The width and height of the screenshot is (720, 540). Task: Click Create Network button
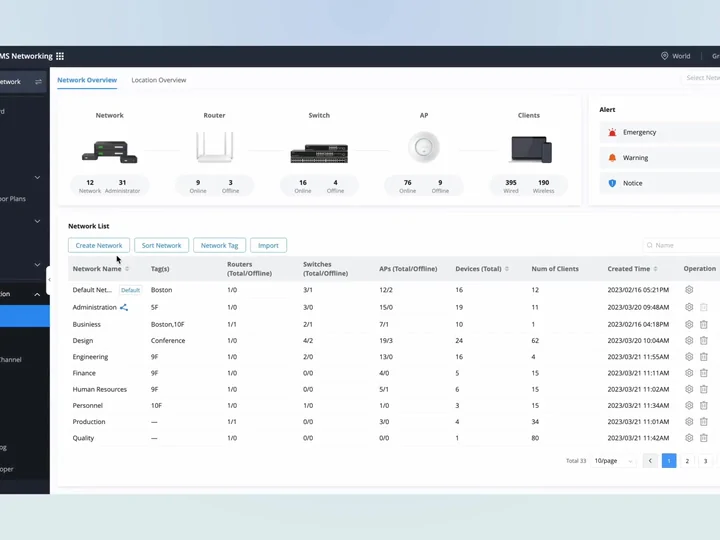99,245
